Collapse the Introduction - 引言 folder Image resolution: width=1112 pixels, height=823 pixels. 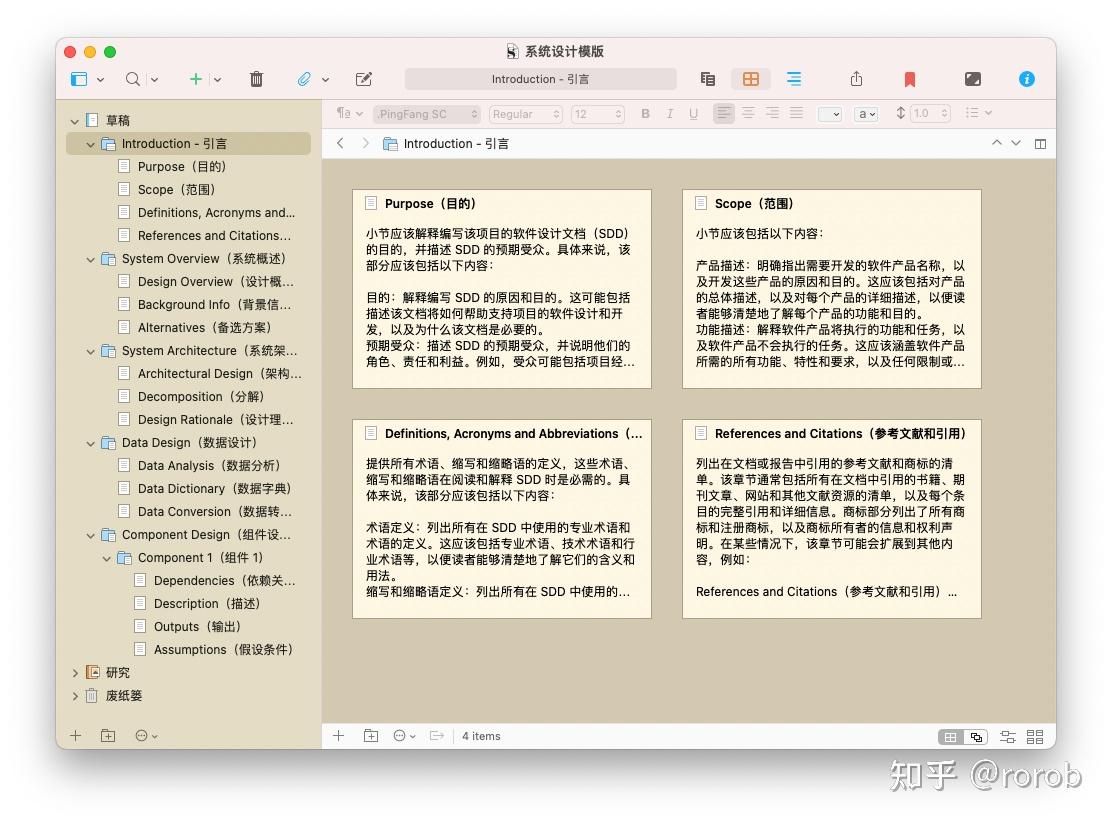click(x=90, y=145)
